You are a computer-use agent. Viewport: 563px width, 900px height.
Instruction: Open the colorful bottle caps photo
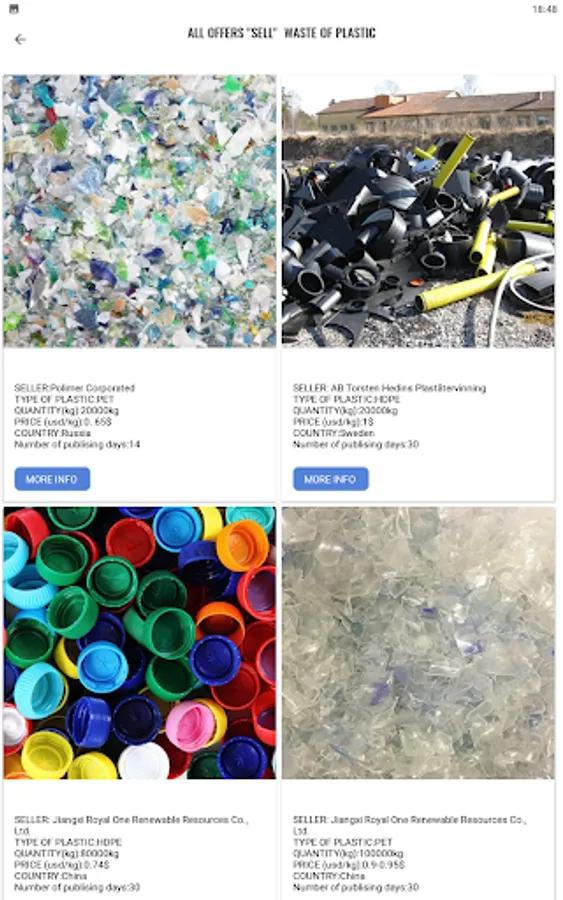[x=139, y=642]
